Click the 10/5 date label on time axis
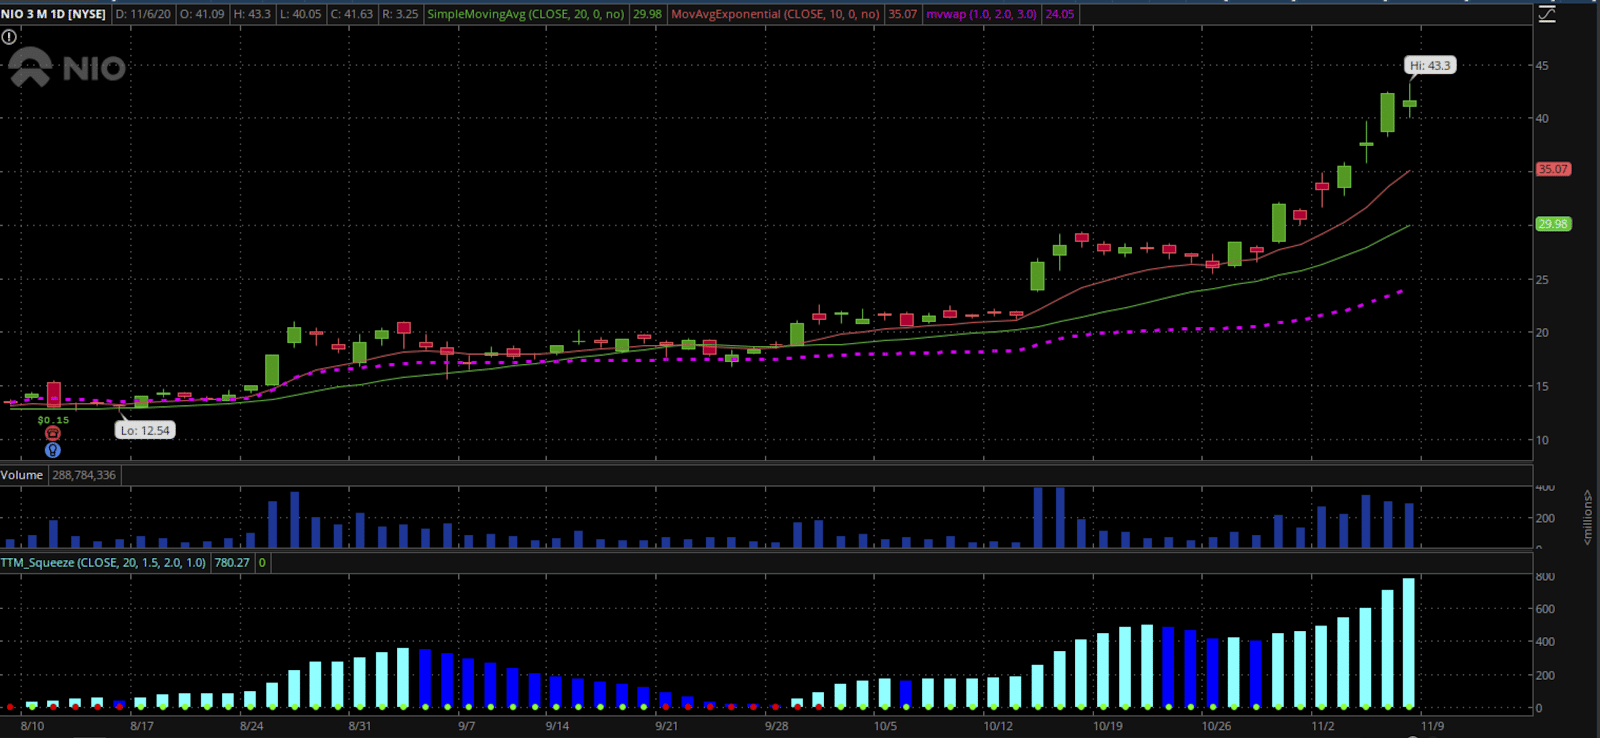1600x738 pixels. [x=885, y=726]
